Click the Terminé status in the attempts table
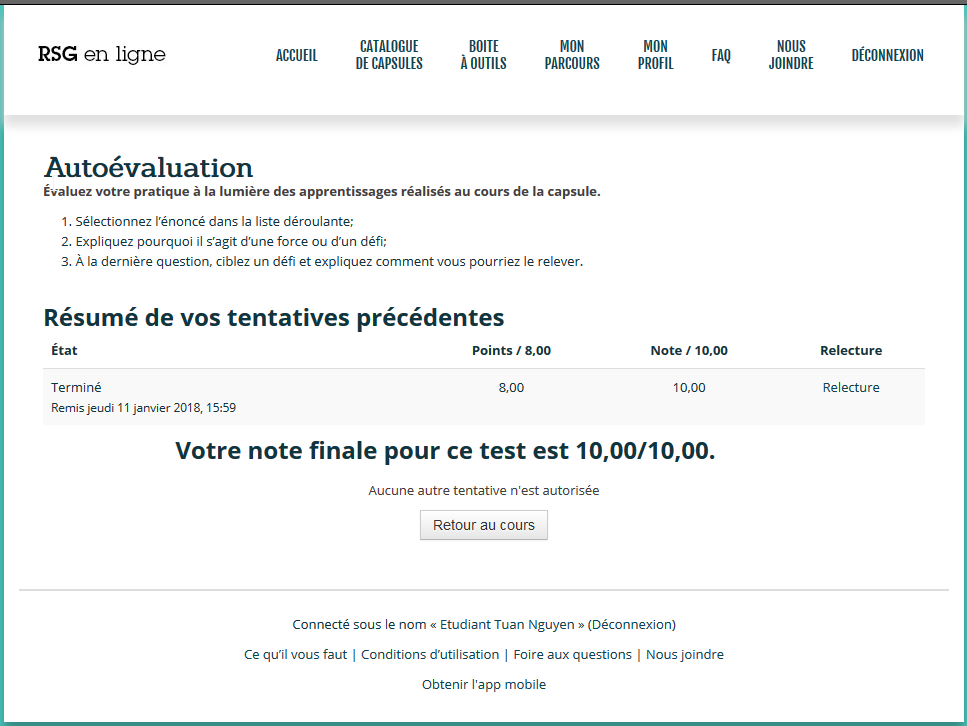Viewport: 967px width, 726px height. 76,388
